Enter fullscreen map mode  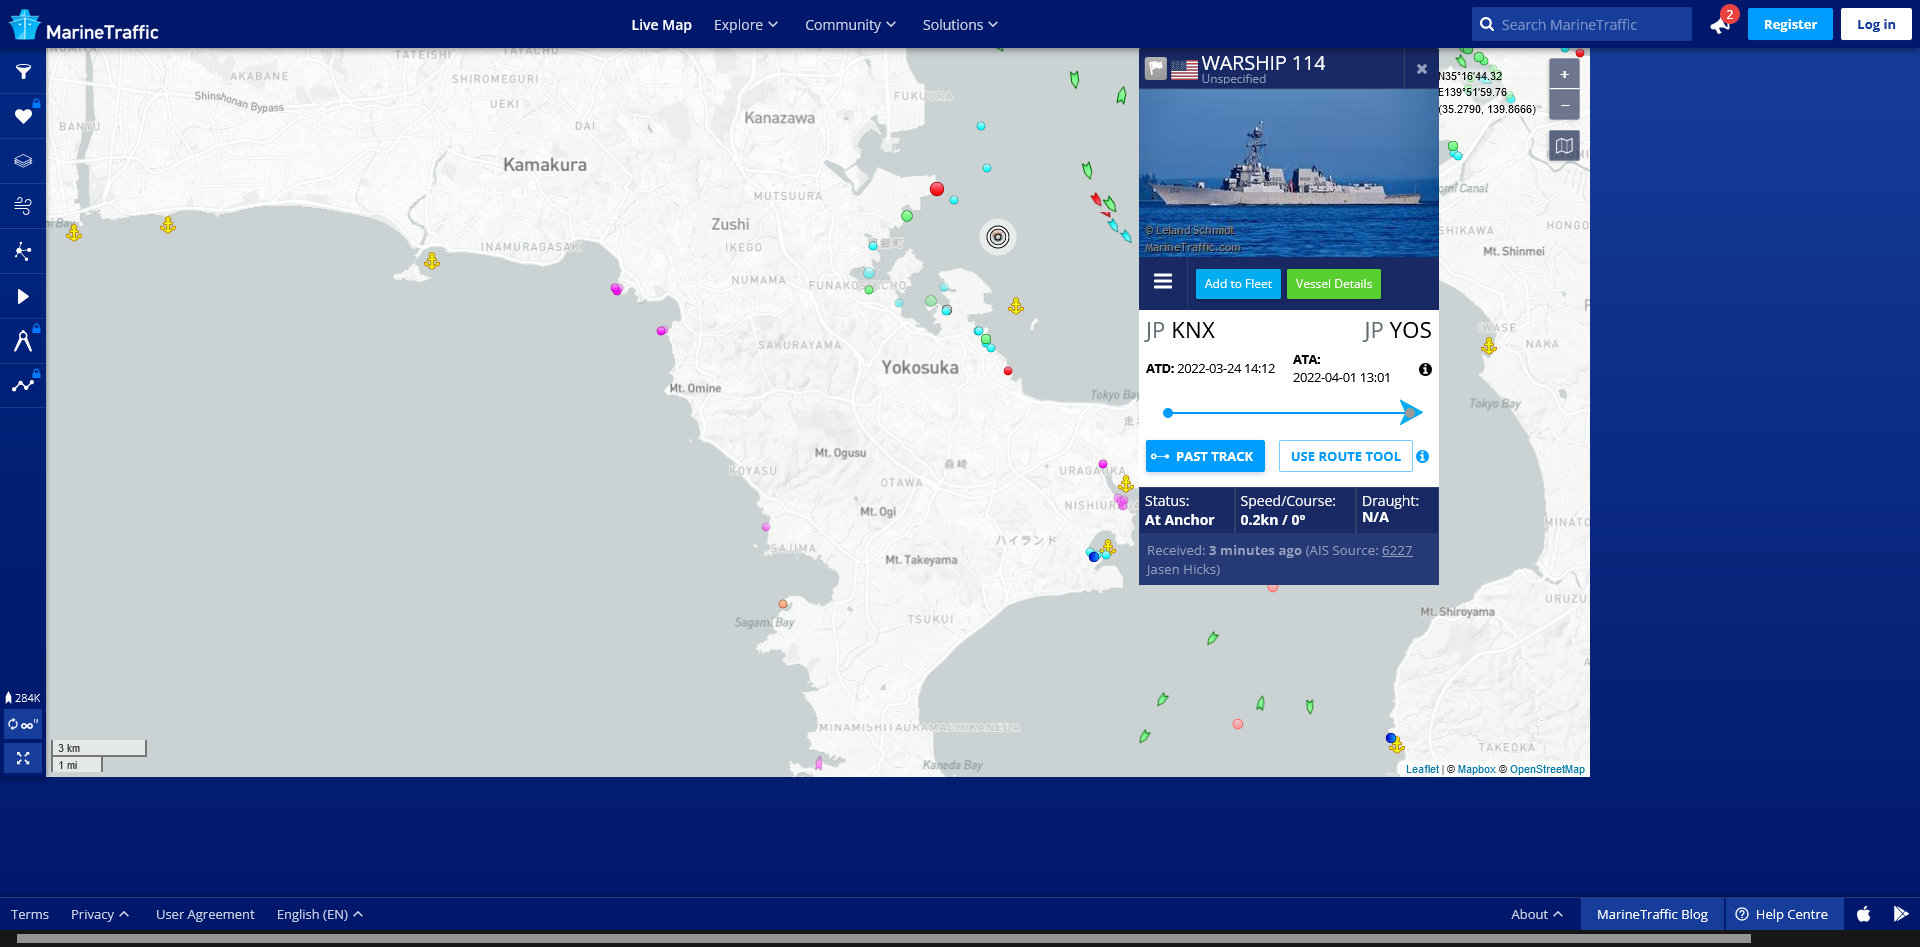(x=23, y=758)
